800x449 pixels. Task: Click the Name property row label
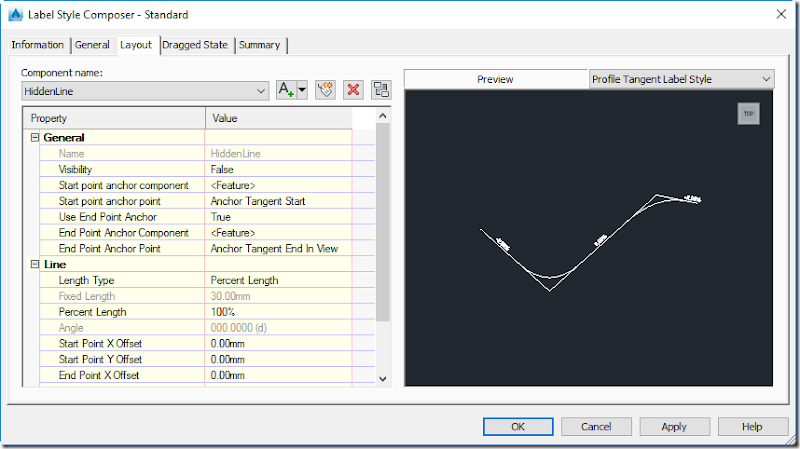71,154
